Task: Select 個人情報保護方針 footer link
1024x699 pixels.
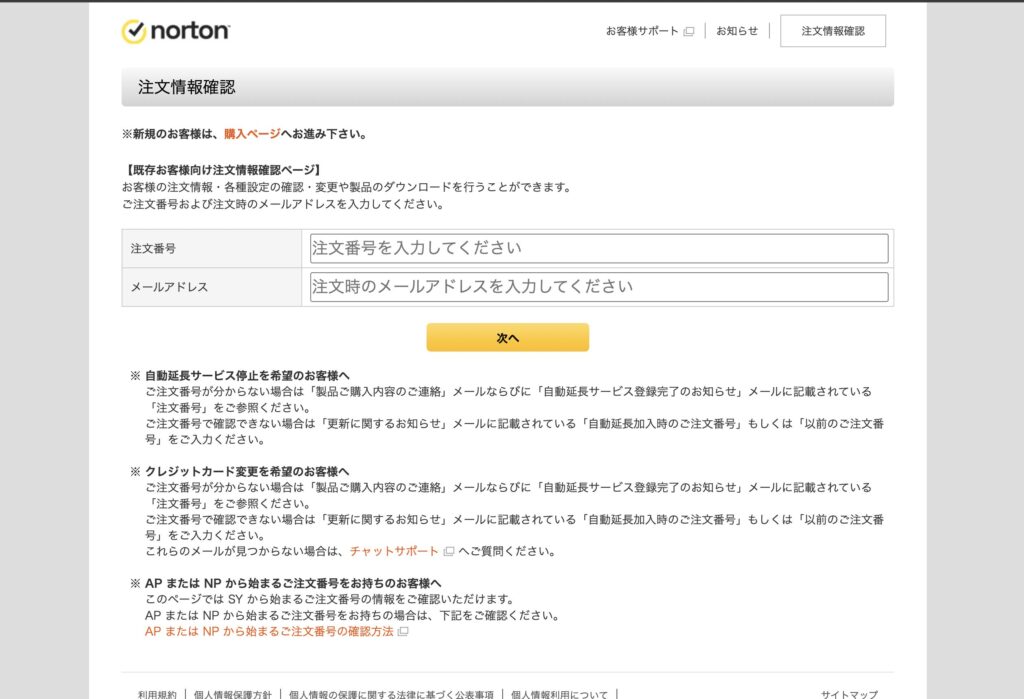Action: [x=232, y=693]
